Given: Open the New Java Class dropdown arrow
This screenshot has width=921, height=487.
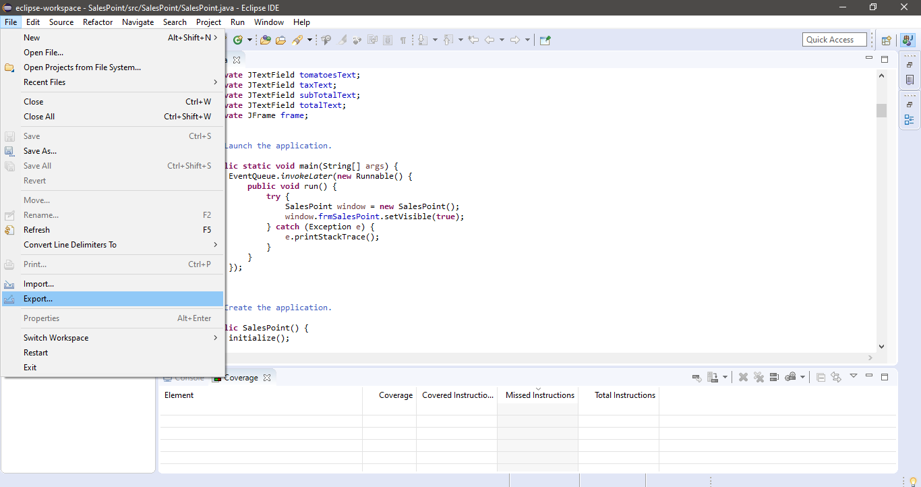Looking at the screenshot, I should [x=250, y=40].
